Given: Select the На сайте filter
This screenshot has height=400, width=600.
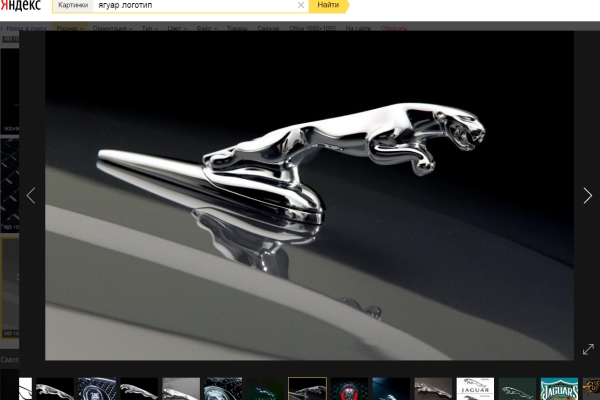Looking at the screenshot, I should (x=358, y=28).
